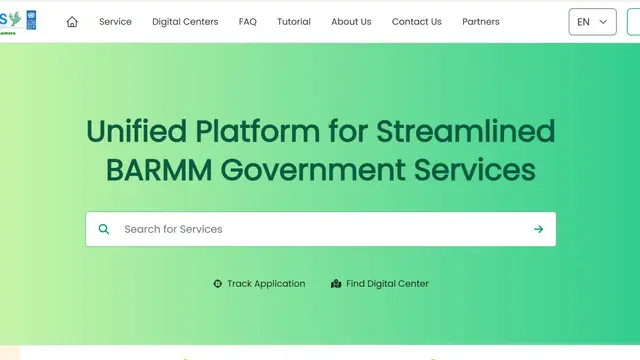The image size is (640, 360).
Task: Open the Digital Centers page
Action: click(x=185, y=22)
